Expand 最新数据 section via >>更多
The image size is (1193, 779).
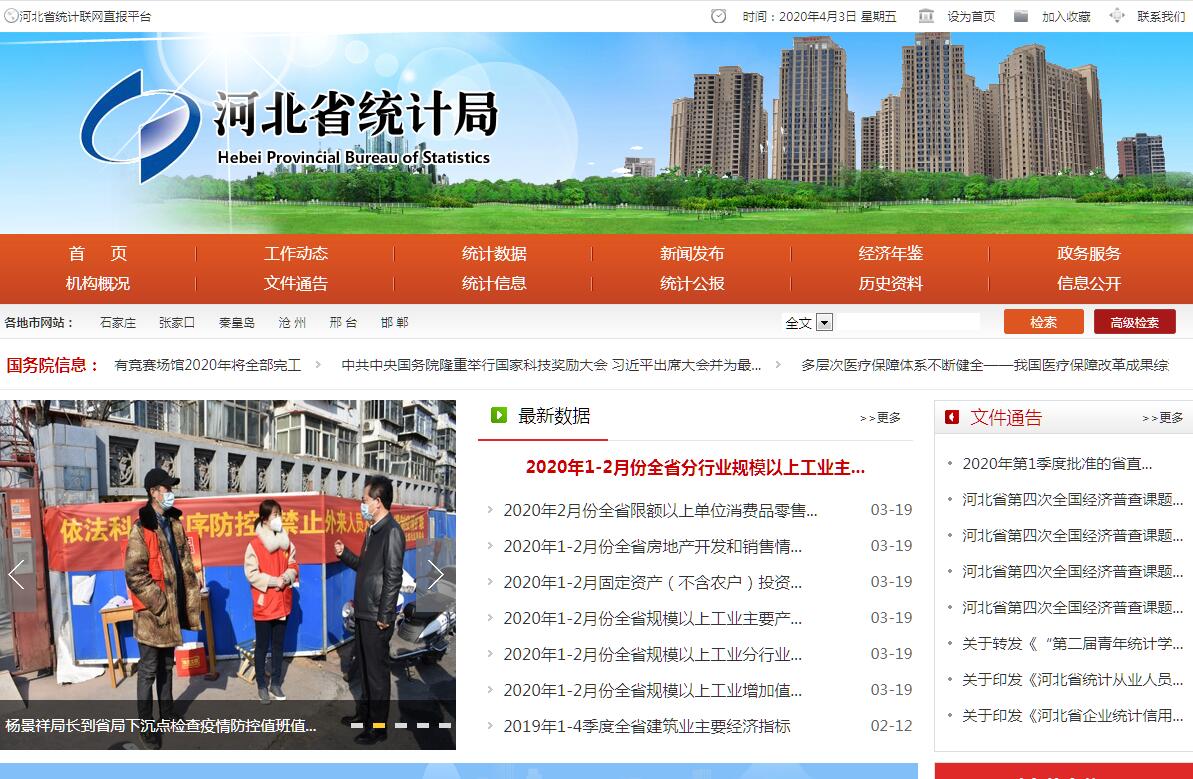(x=880, y=418)
